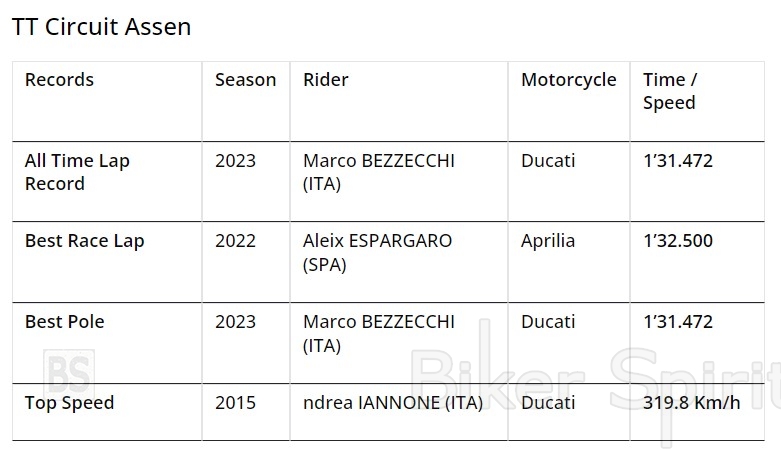Click Ducati in the Top Speed row
781x451 pixels.
click(548, 403)
